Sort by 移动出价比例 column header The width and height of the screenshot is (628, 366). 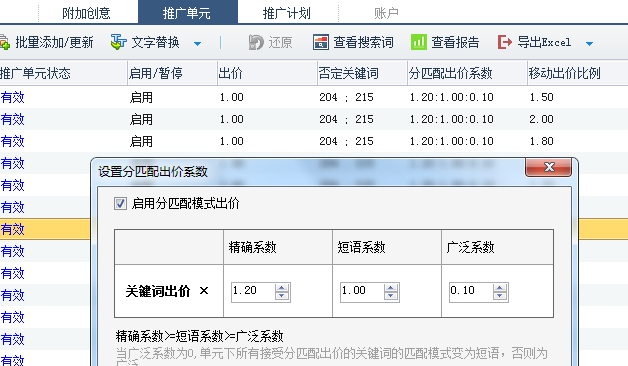coord(564,73)
